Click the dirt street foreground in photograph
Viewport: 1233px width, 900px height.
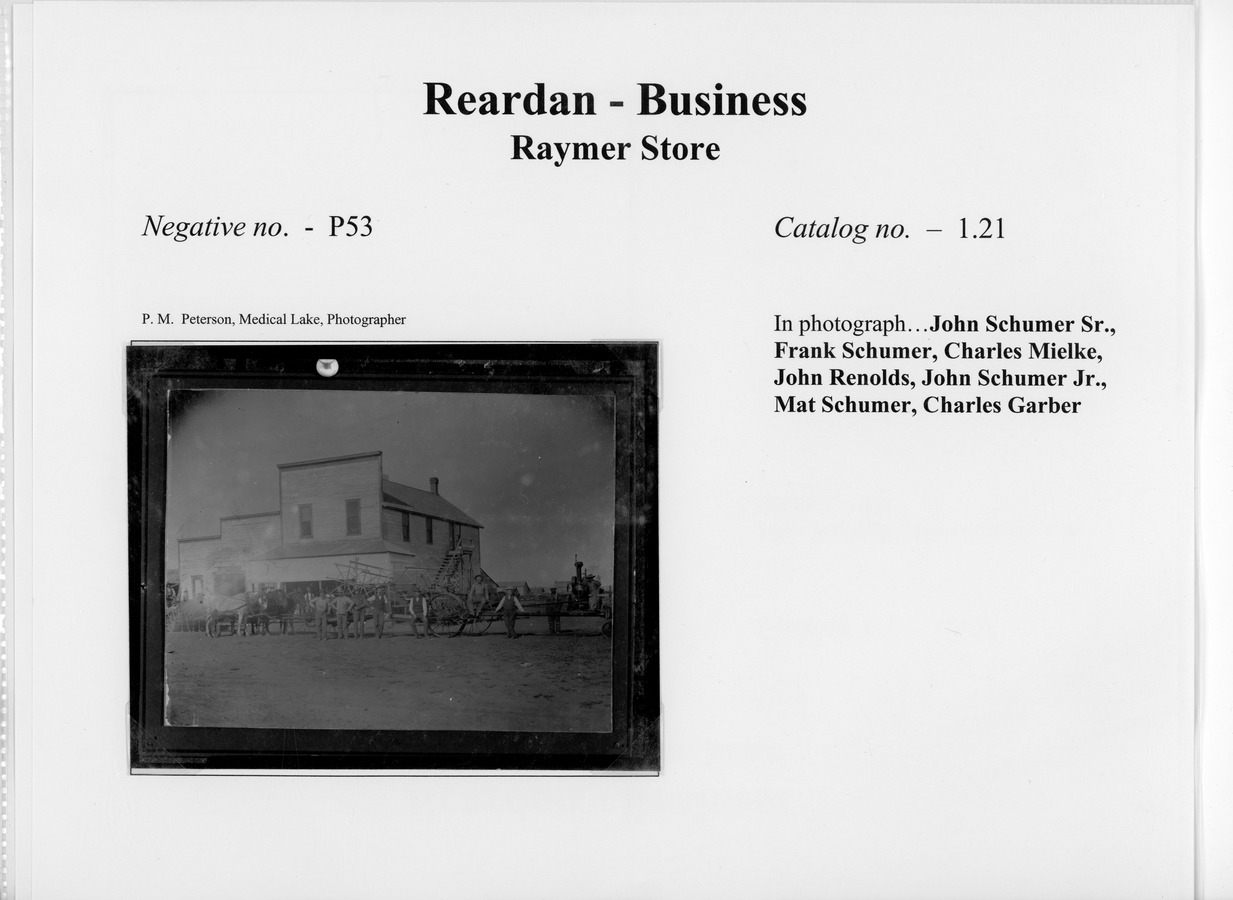click(x=388, y=685)
